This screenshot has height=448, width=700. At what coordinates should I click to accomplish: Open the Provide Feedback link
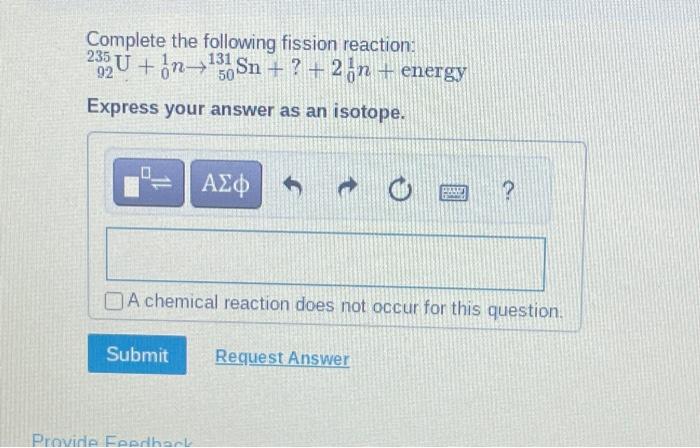click(x=112, y=441)
